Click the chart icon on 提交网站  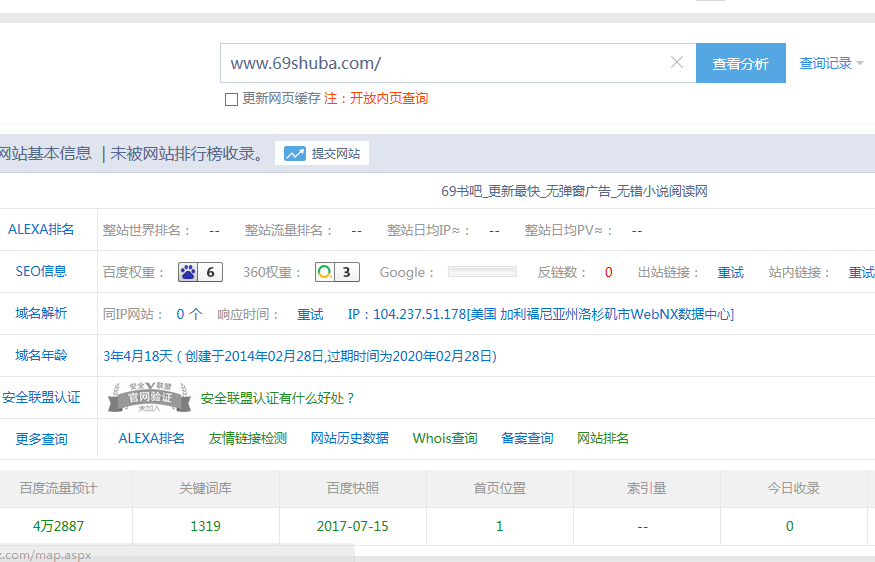pos(295,153)
